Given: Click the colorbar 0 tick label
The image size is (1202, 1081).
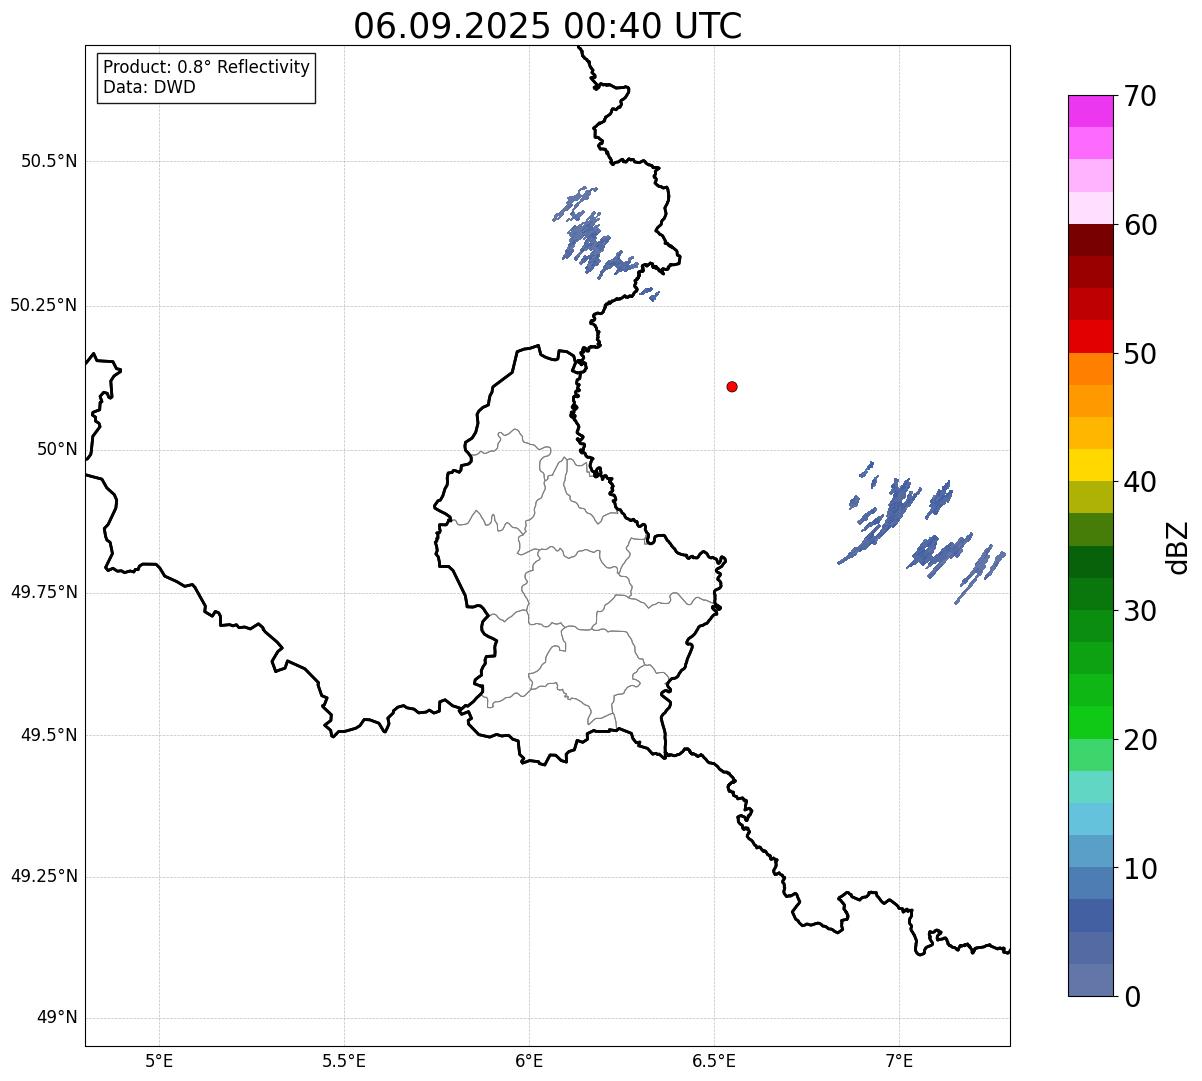Looking at the screenshot, I should pyautogui.click(x=1132, y=998).
